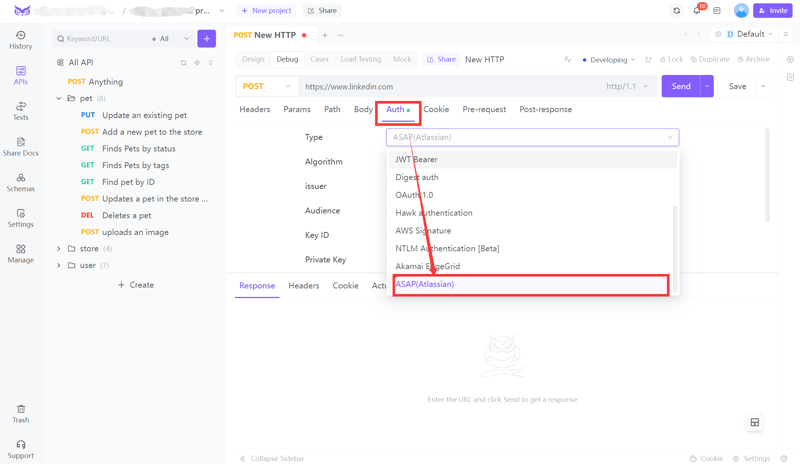
Task: Collapse the pet folder
Action: click(59, 99)
